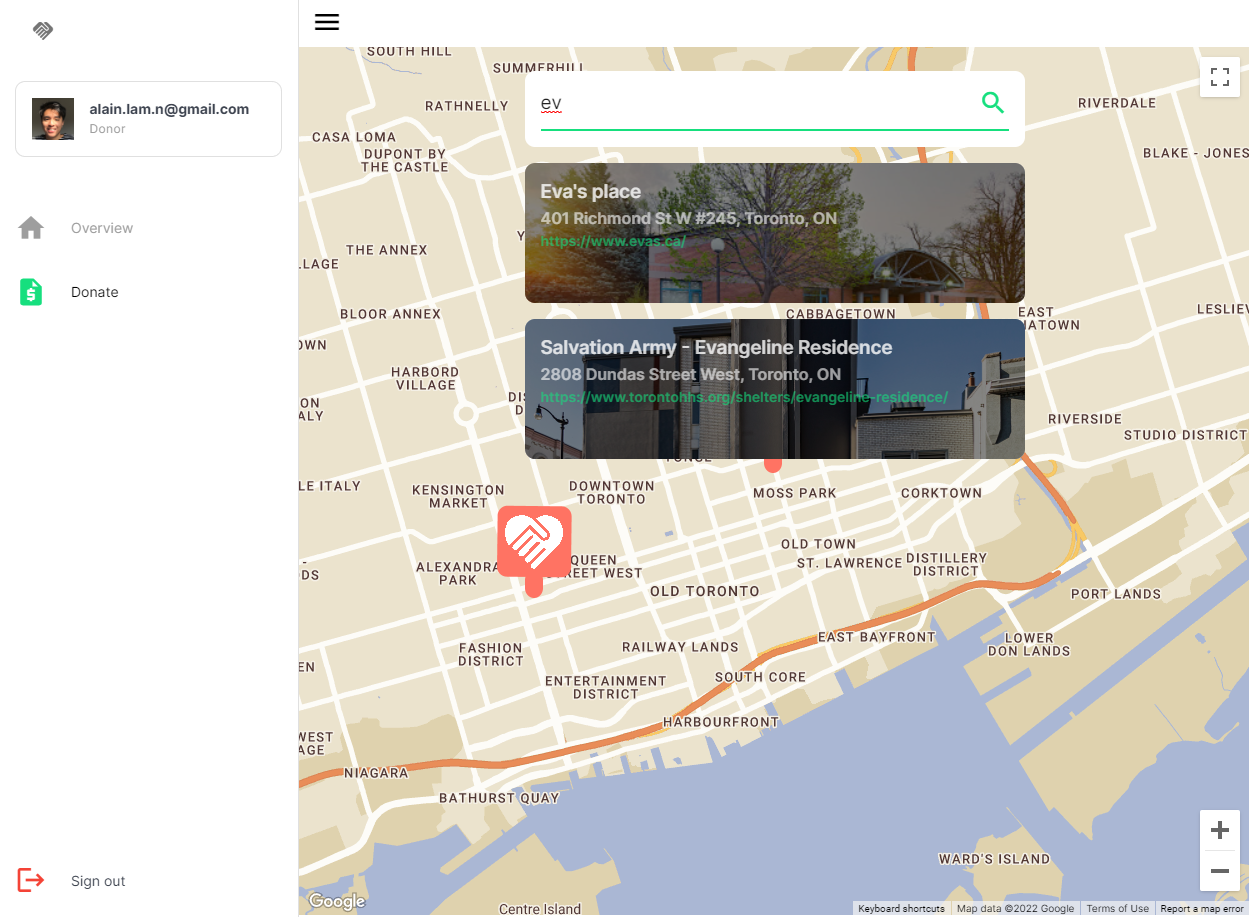Click the 'BLOOR ANNEX' map label
This screenshot has width=1249, height=917.
[x=390, y=314]
